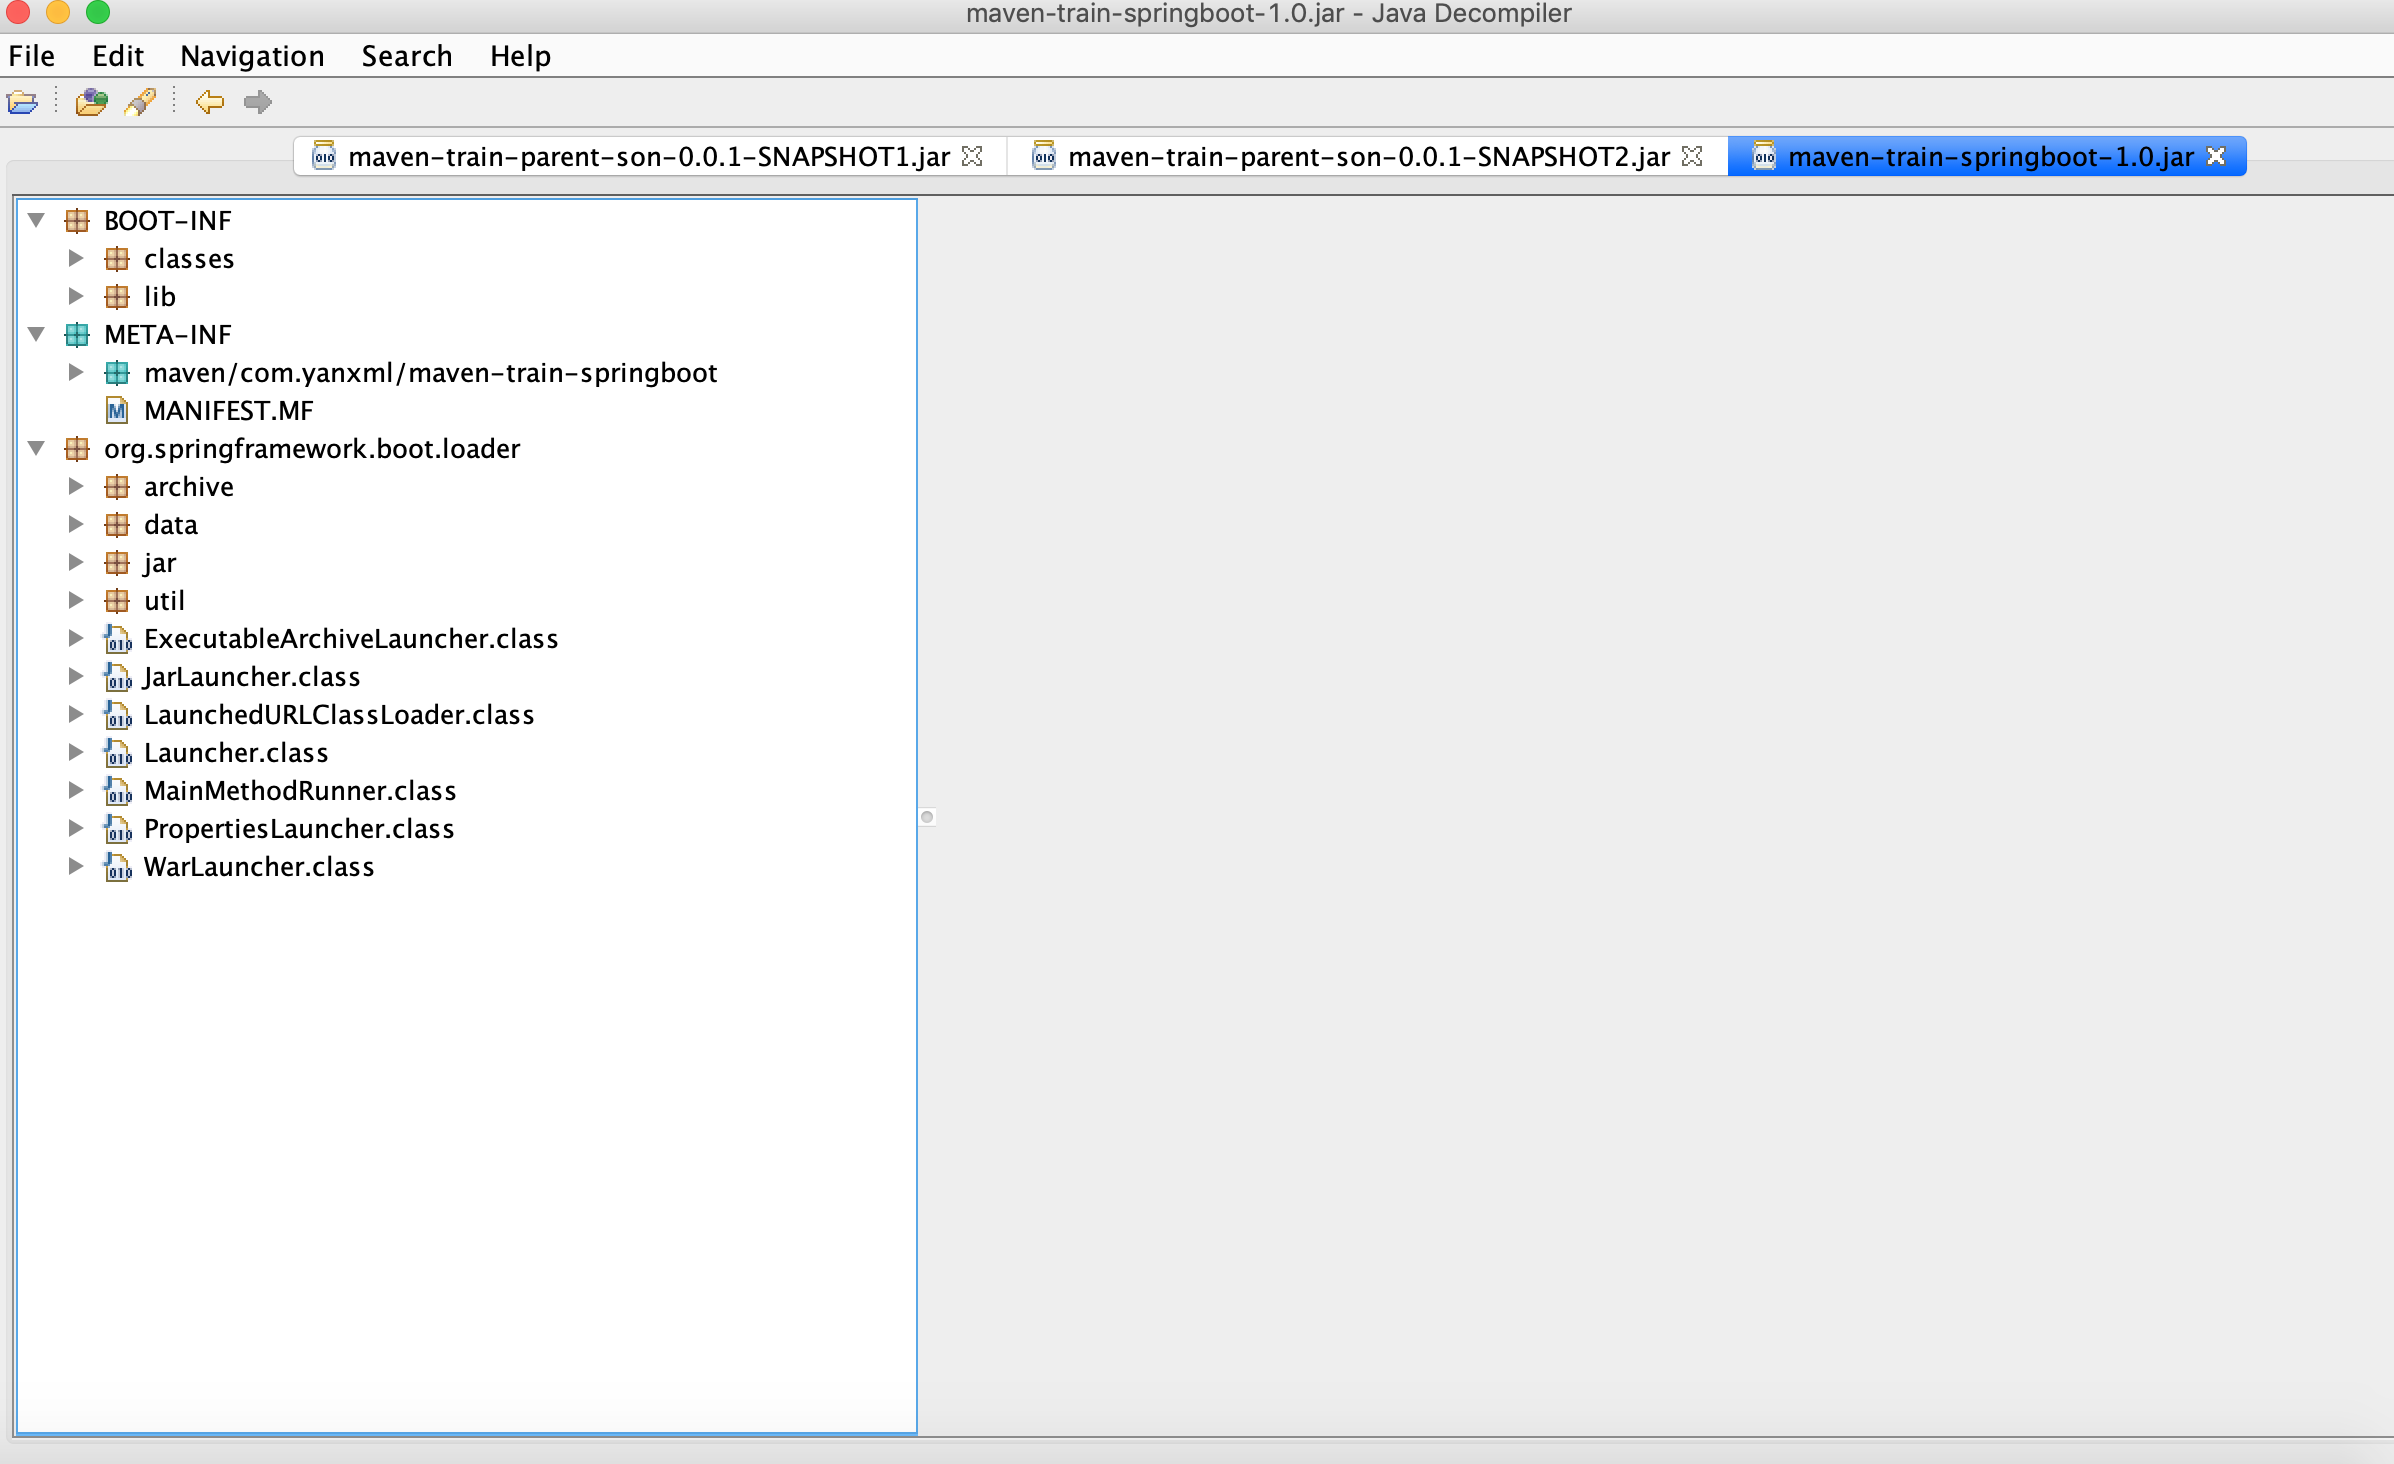Click the split pane divider handle
Viewport: 2394px width, 1464px height.
pos(927,817)
